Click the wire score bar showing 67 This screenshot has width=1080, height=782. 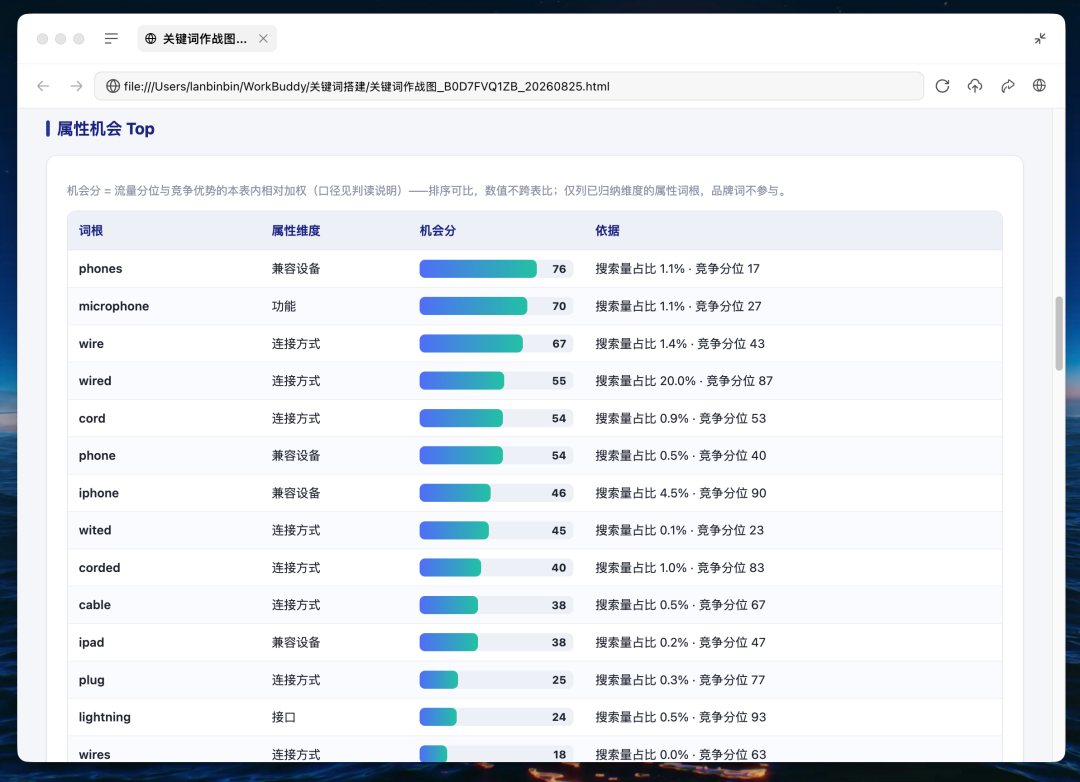[496, 343]
